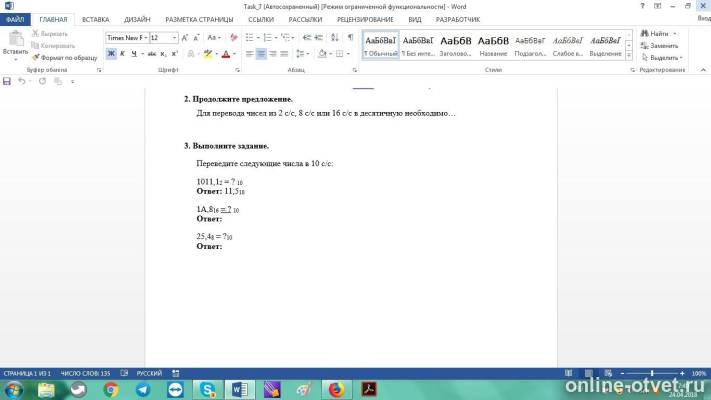The image size is (711, 400).
Task: Open Find (Найти) dropdown arrow
Action: tap(675, 34)
